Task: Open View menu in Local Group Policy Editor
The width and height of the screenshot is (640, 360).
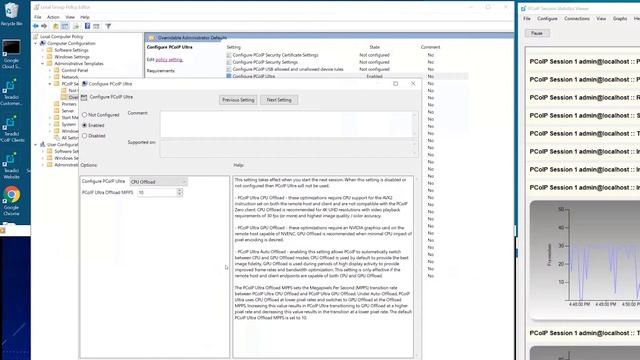Action: pos(70,17)
